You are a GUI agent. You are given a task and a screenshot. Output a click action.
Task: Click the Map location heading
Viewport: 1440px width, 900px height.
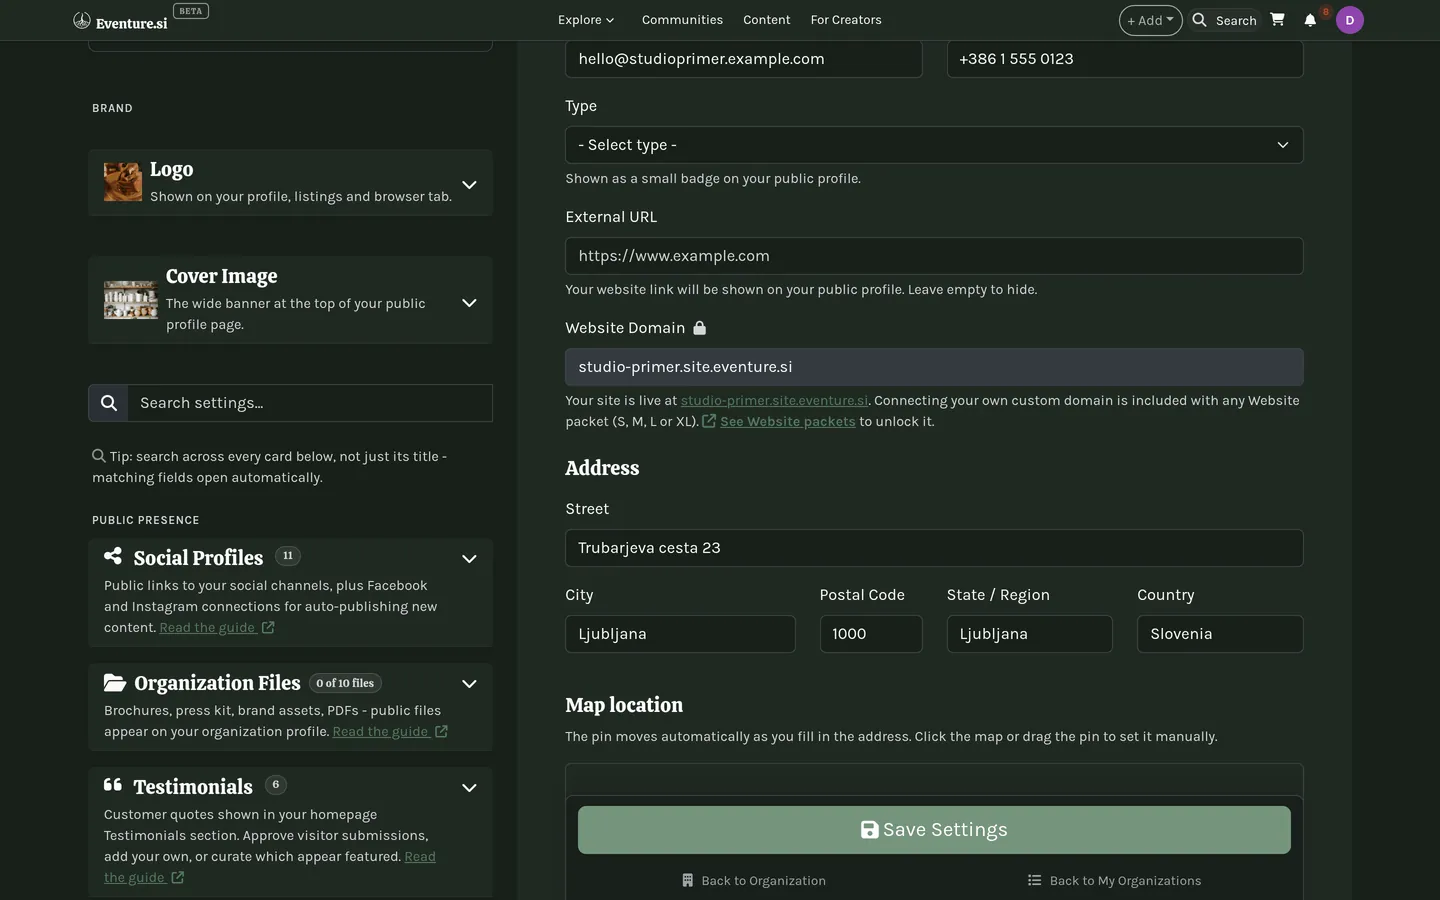tap(624, 705)
